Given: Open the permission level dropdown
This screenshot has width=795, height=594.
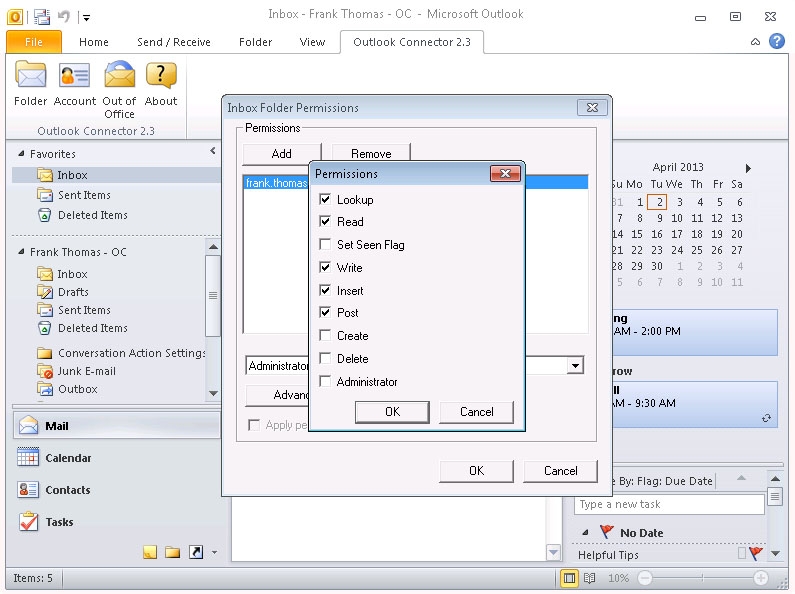Looking at the screenshot, I should coord(575,365).
